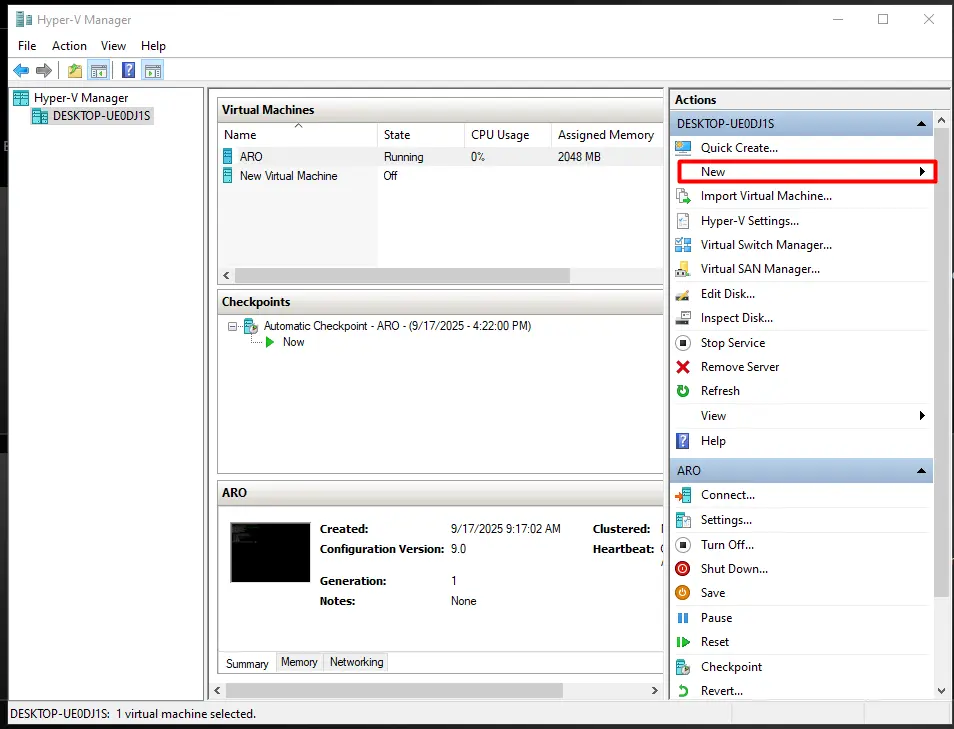Click the orange Save icon

coord(683,593)
